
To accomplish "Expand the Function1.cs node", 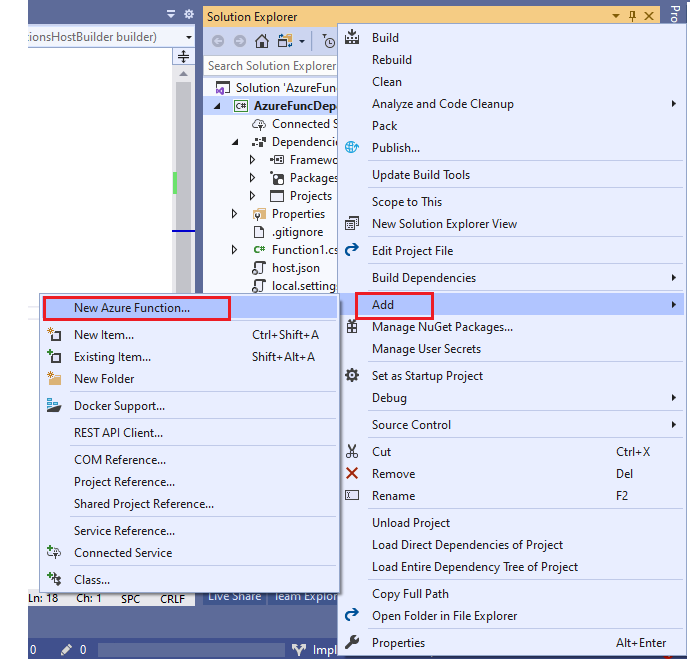I will tap(235, 249).
